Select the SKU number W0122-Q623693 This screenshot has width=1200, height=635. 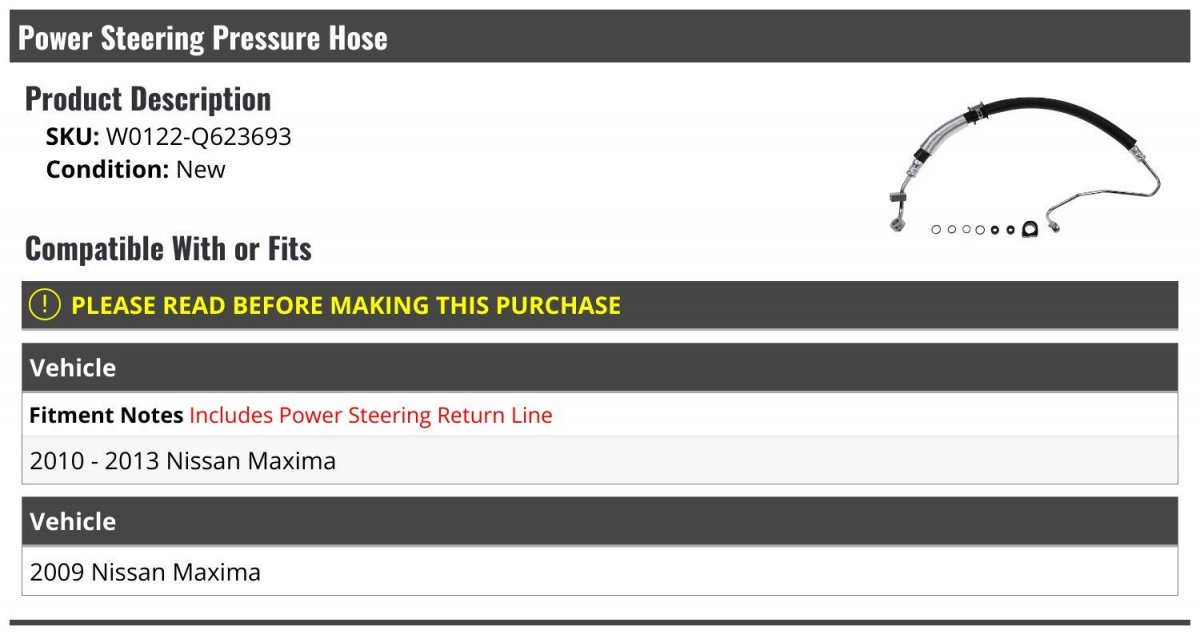coord(199,137)
